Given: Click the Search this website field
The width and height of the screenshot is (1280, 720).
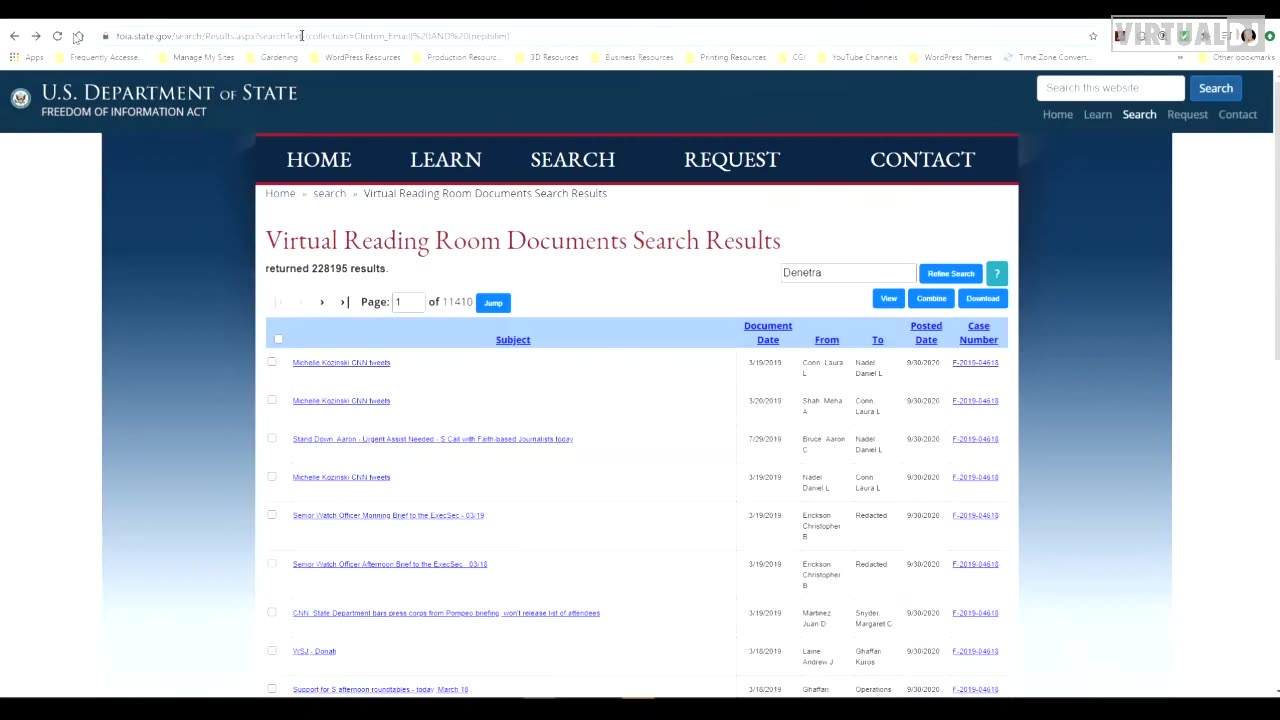Looking at the screenshot, I should [1111, 88].
